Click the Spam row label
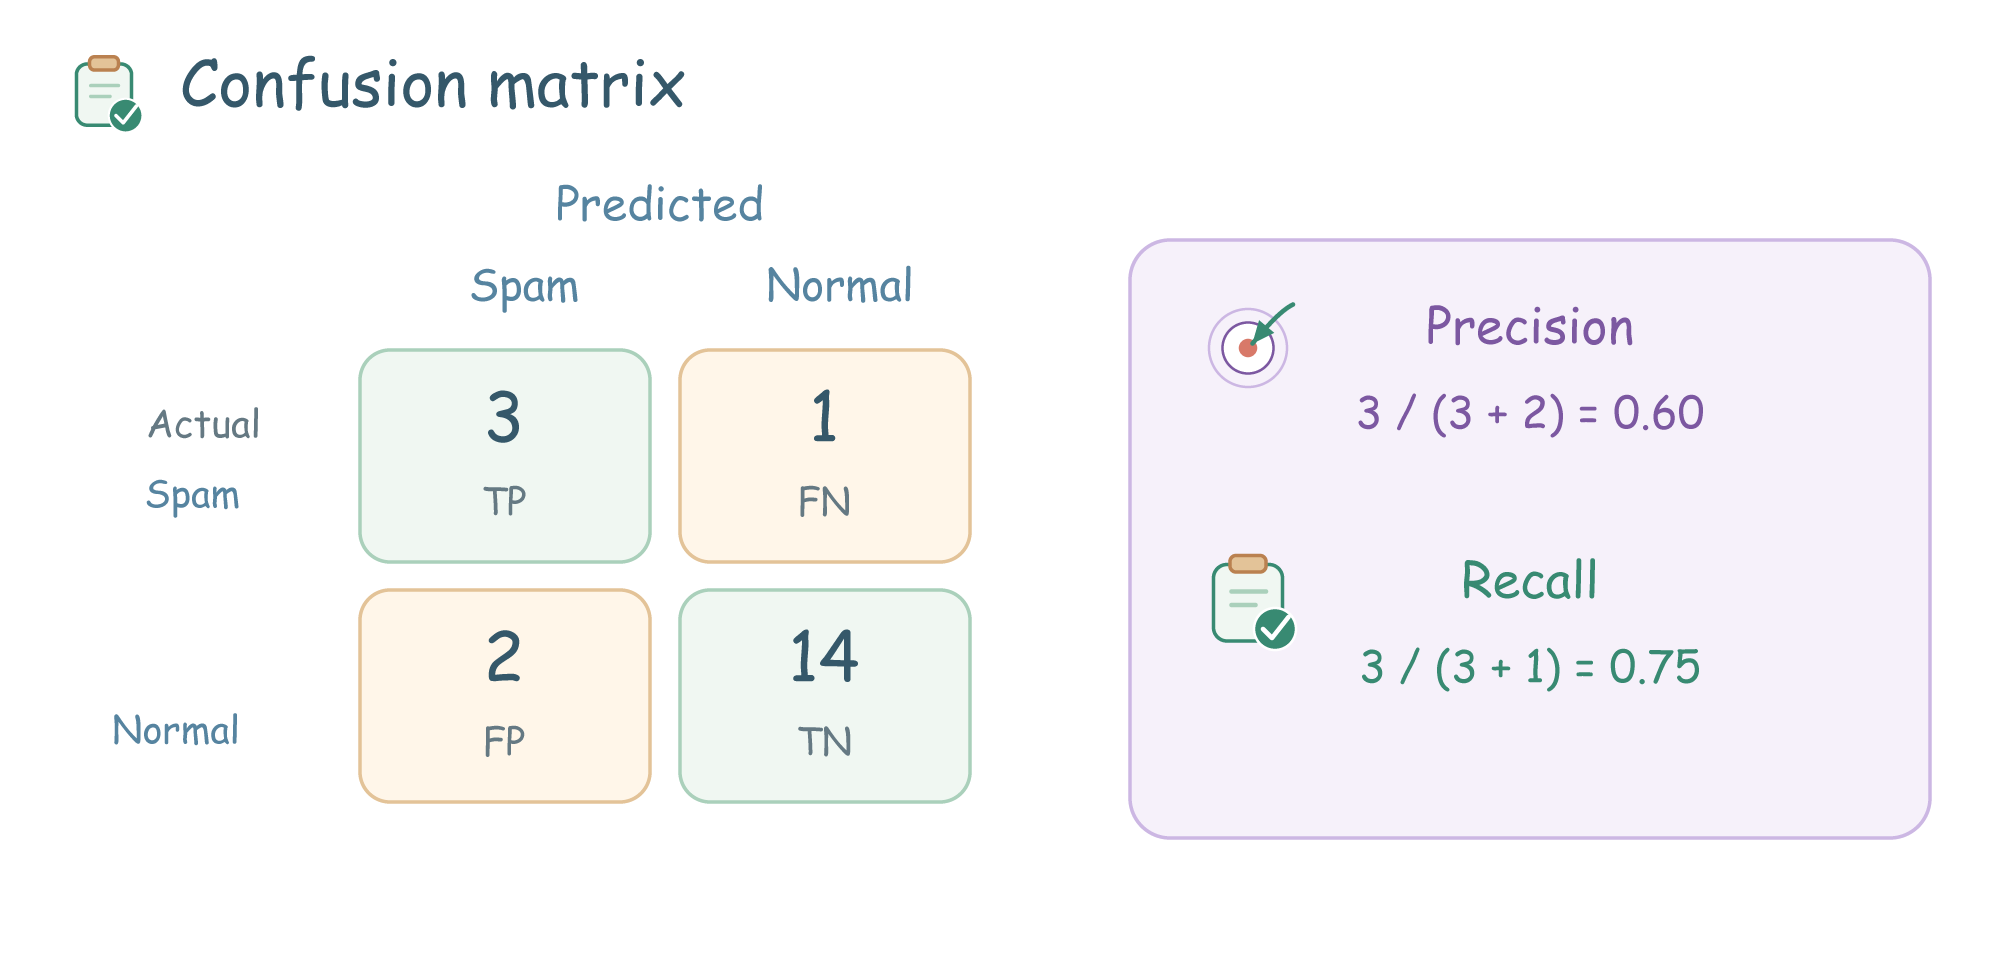 [x=193, y=496]
